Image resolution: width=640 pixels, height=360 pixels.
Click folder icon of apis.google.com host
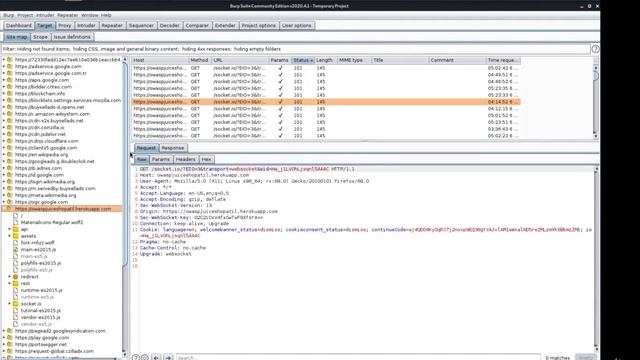click(10, 80)
